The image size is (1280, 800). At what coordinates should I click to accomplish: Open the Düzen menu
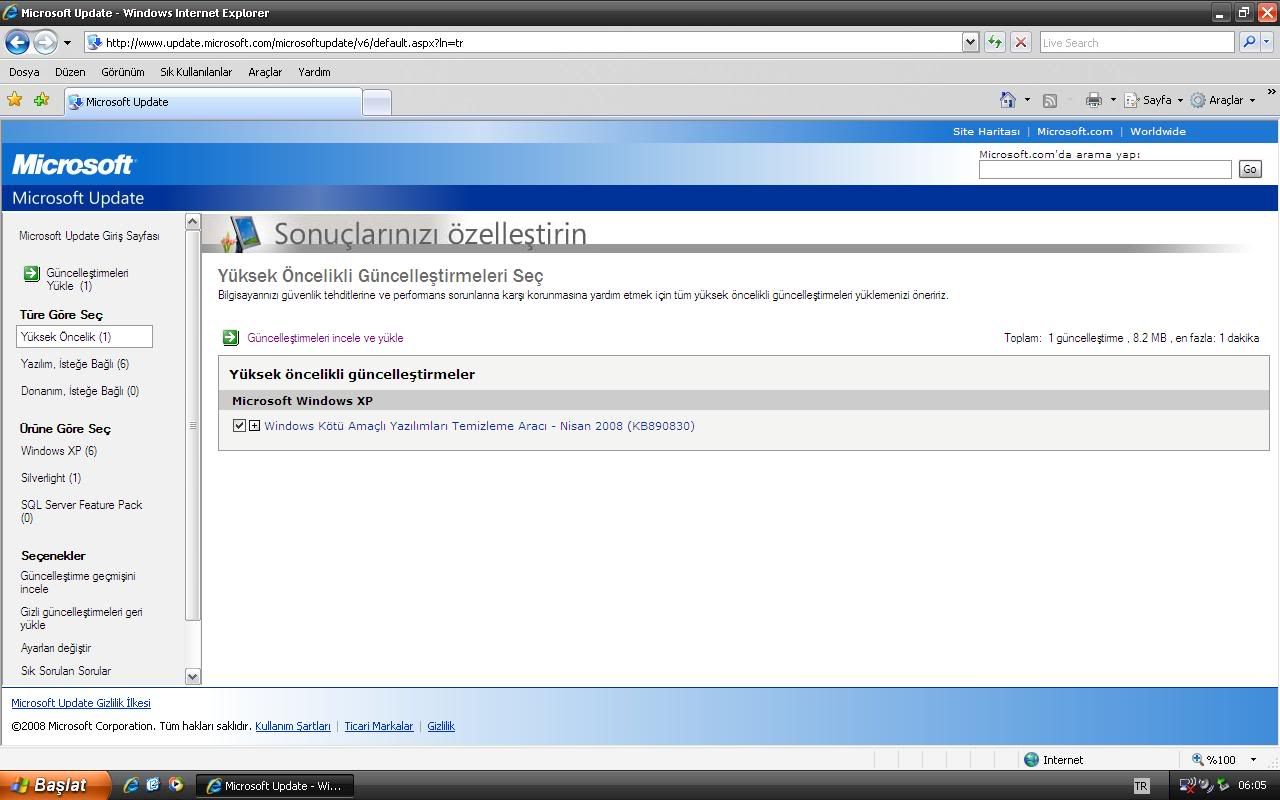point(70,72)
